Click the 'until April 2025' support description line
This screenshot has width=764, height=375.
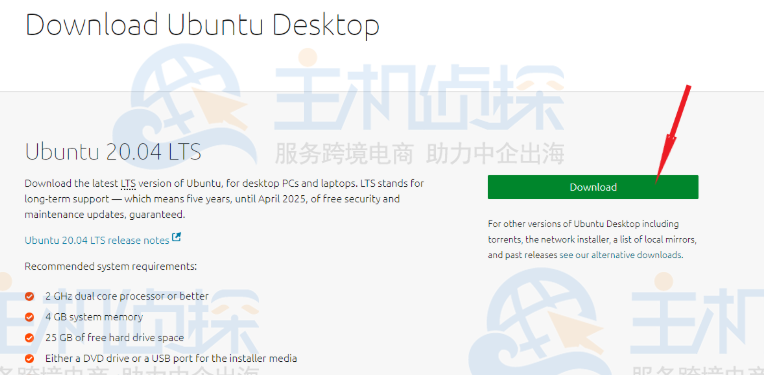[x=212, y=199]
